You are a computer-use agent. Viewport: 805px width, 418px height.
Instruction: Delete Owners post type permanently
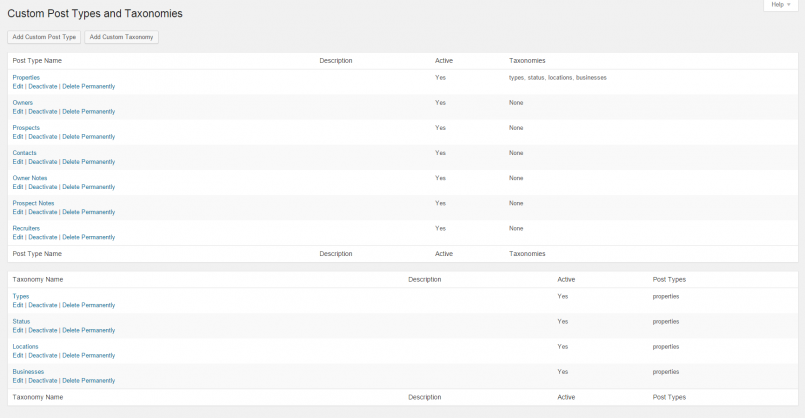pyautogui.click(x=89, y=111)
